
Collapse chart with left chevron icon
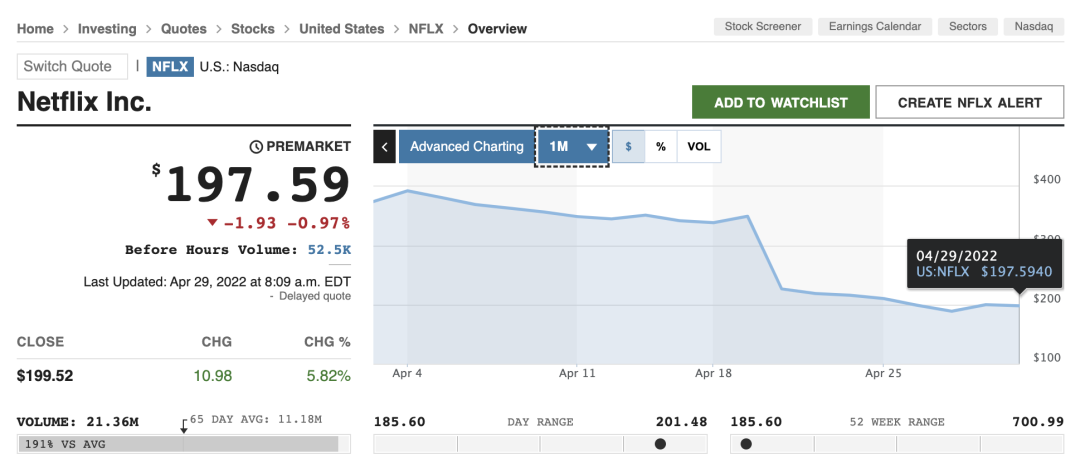point(385,147)
